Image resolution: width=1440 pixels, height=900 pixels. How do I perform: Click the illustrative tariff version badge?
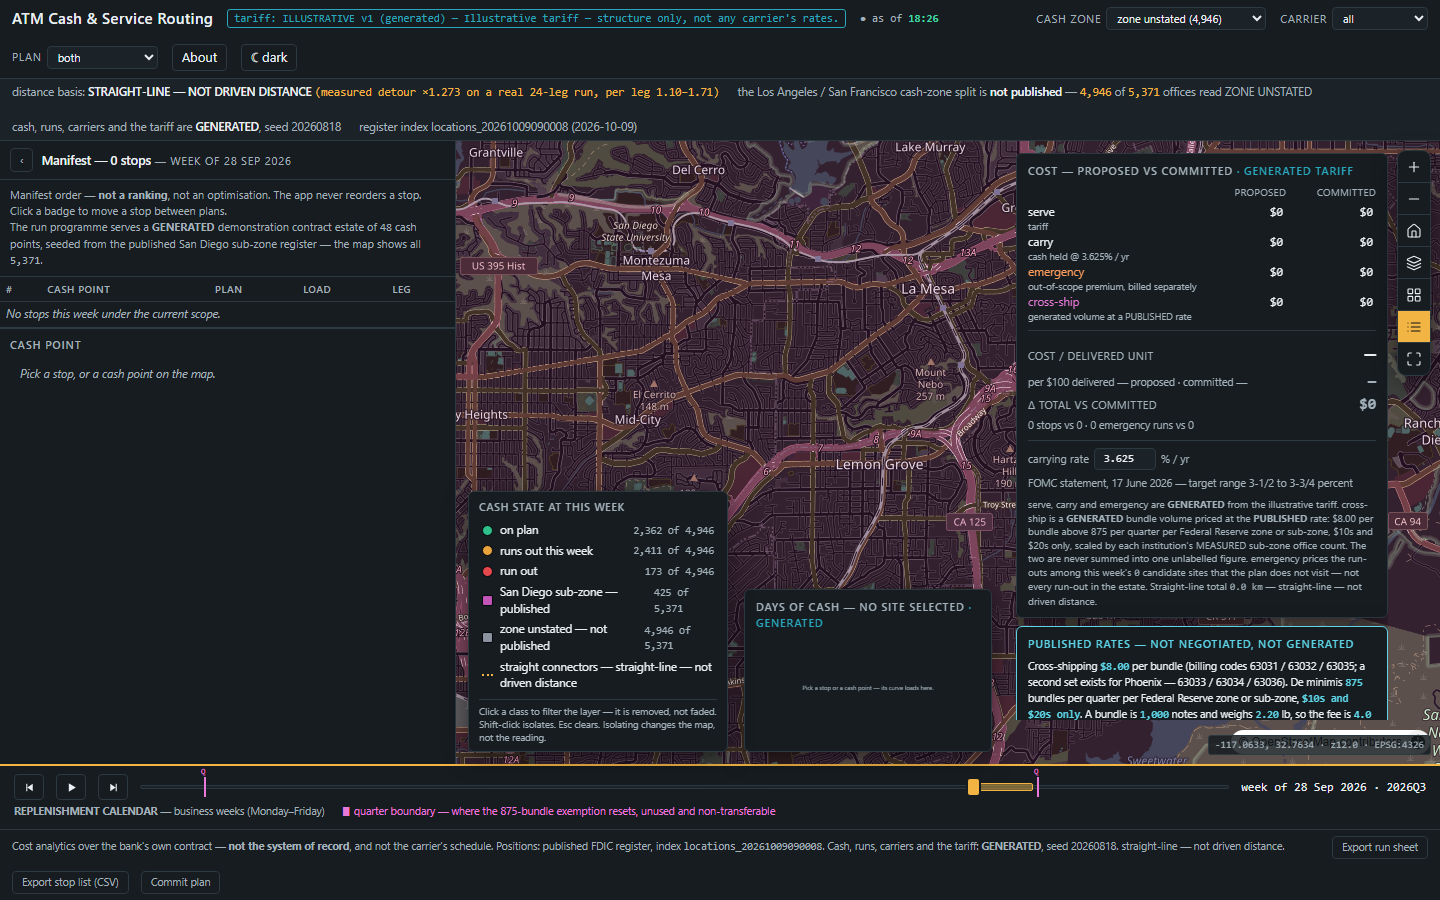tap(536, 18)
